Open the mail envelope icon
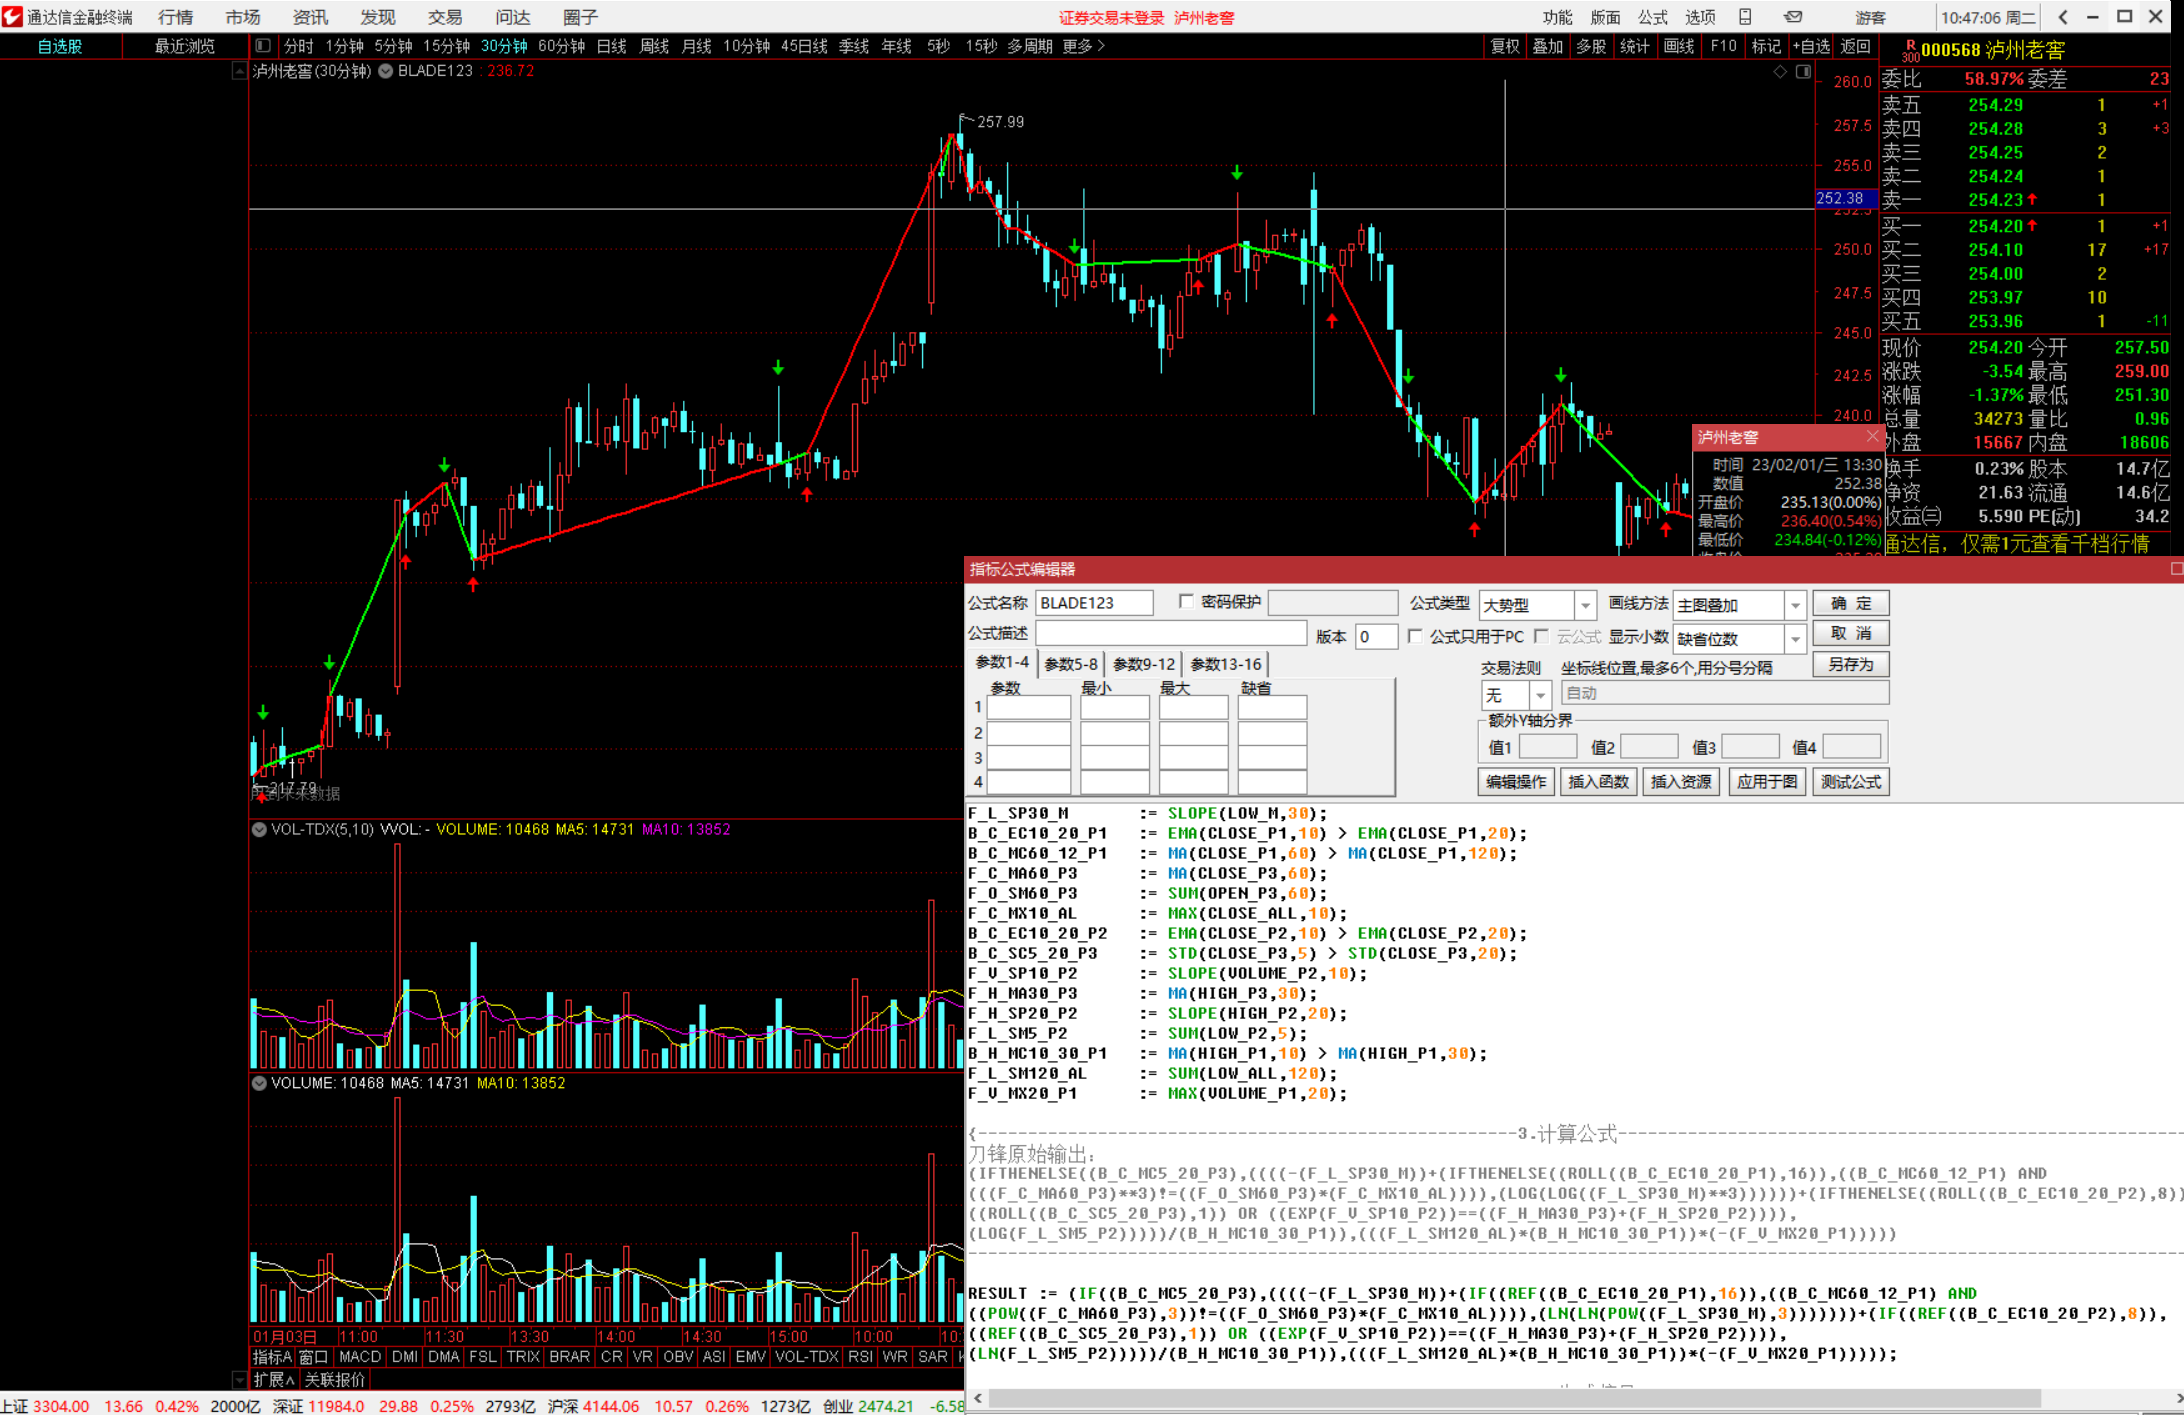 [1793, 17]
